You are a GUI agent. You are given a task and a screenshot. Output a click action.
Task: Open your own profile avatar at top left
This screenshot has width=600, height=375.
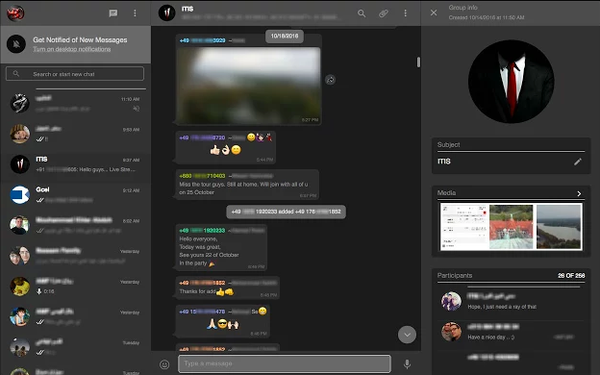point(16,13)
